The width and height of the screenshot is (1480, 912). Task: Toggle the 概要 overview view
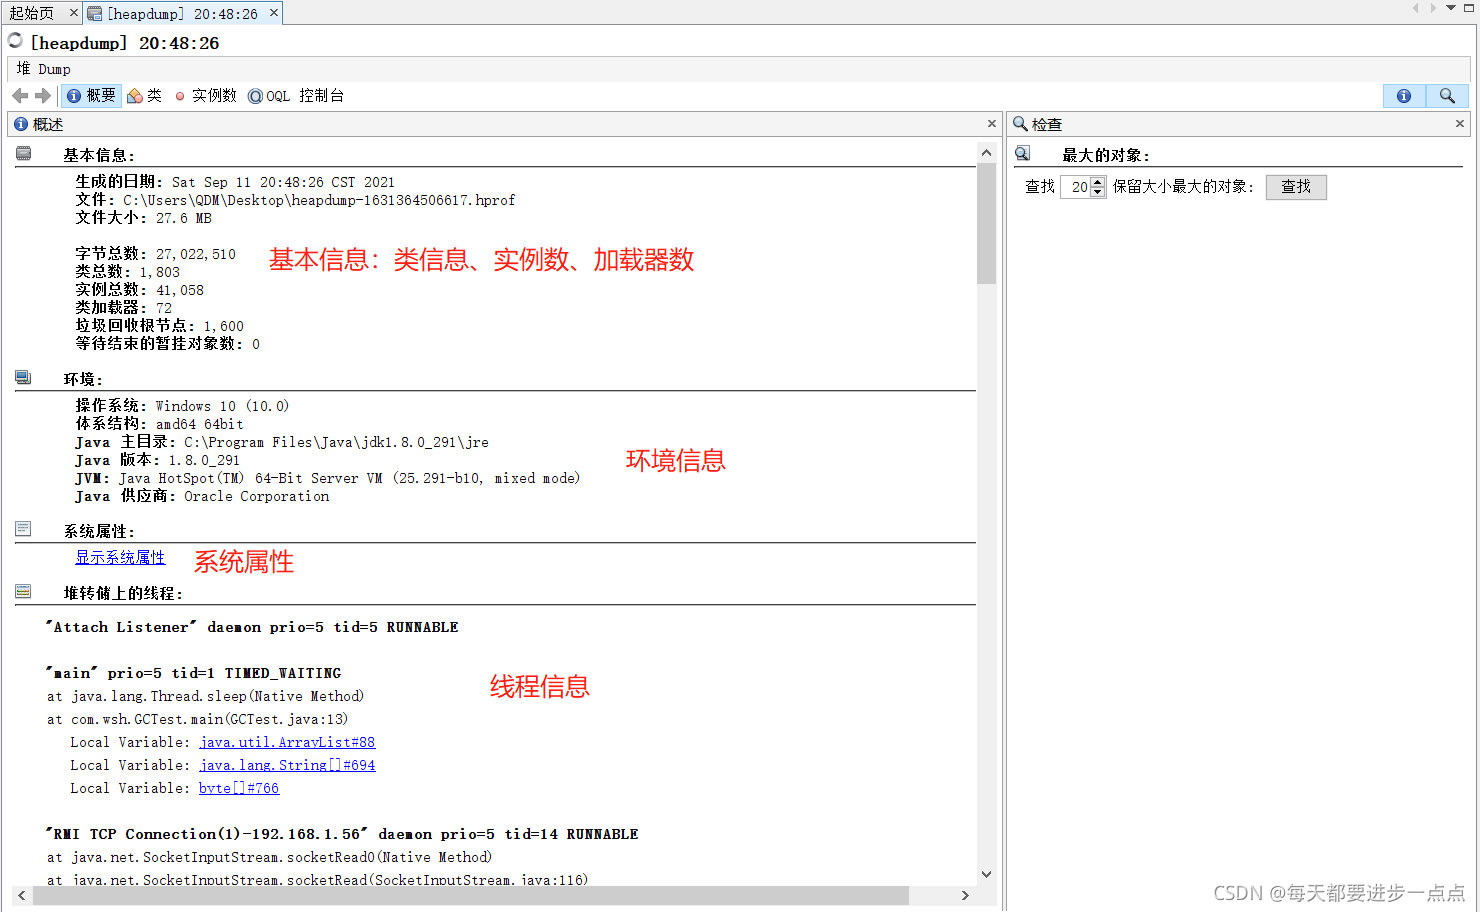tap(90, 95)
